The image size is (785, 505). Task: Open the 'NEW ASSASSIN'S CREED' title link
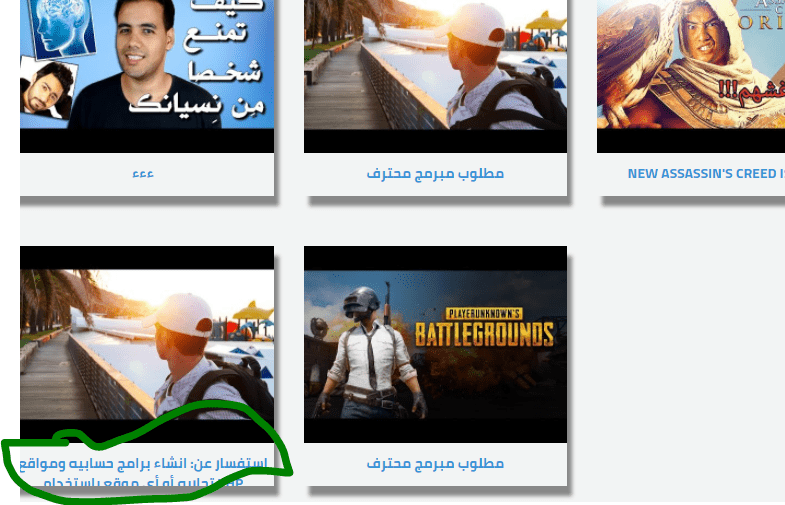[x=706, y=174]
